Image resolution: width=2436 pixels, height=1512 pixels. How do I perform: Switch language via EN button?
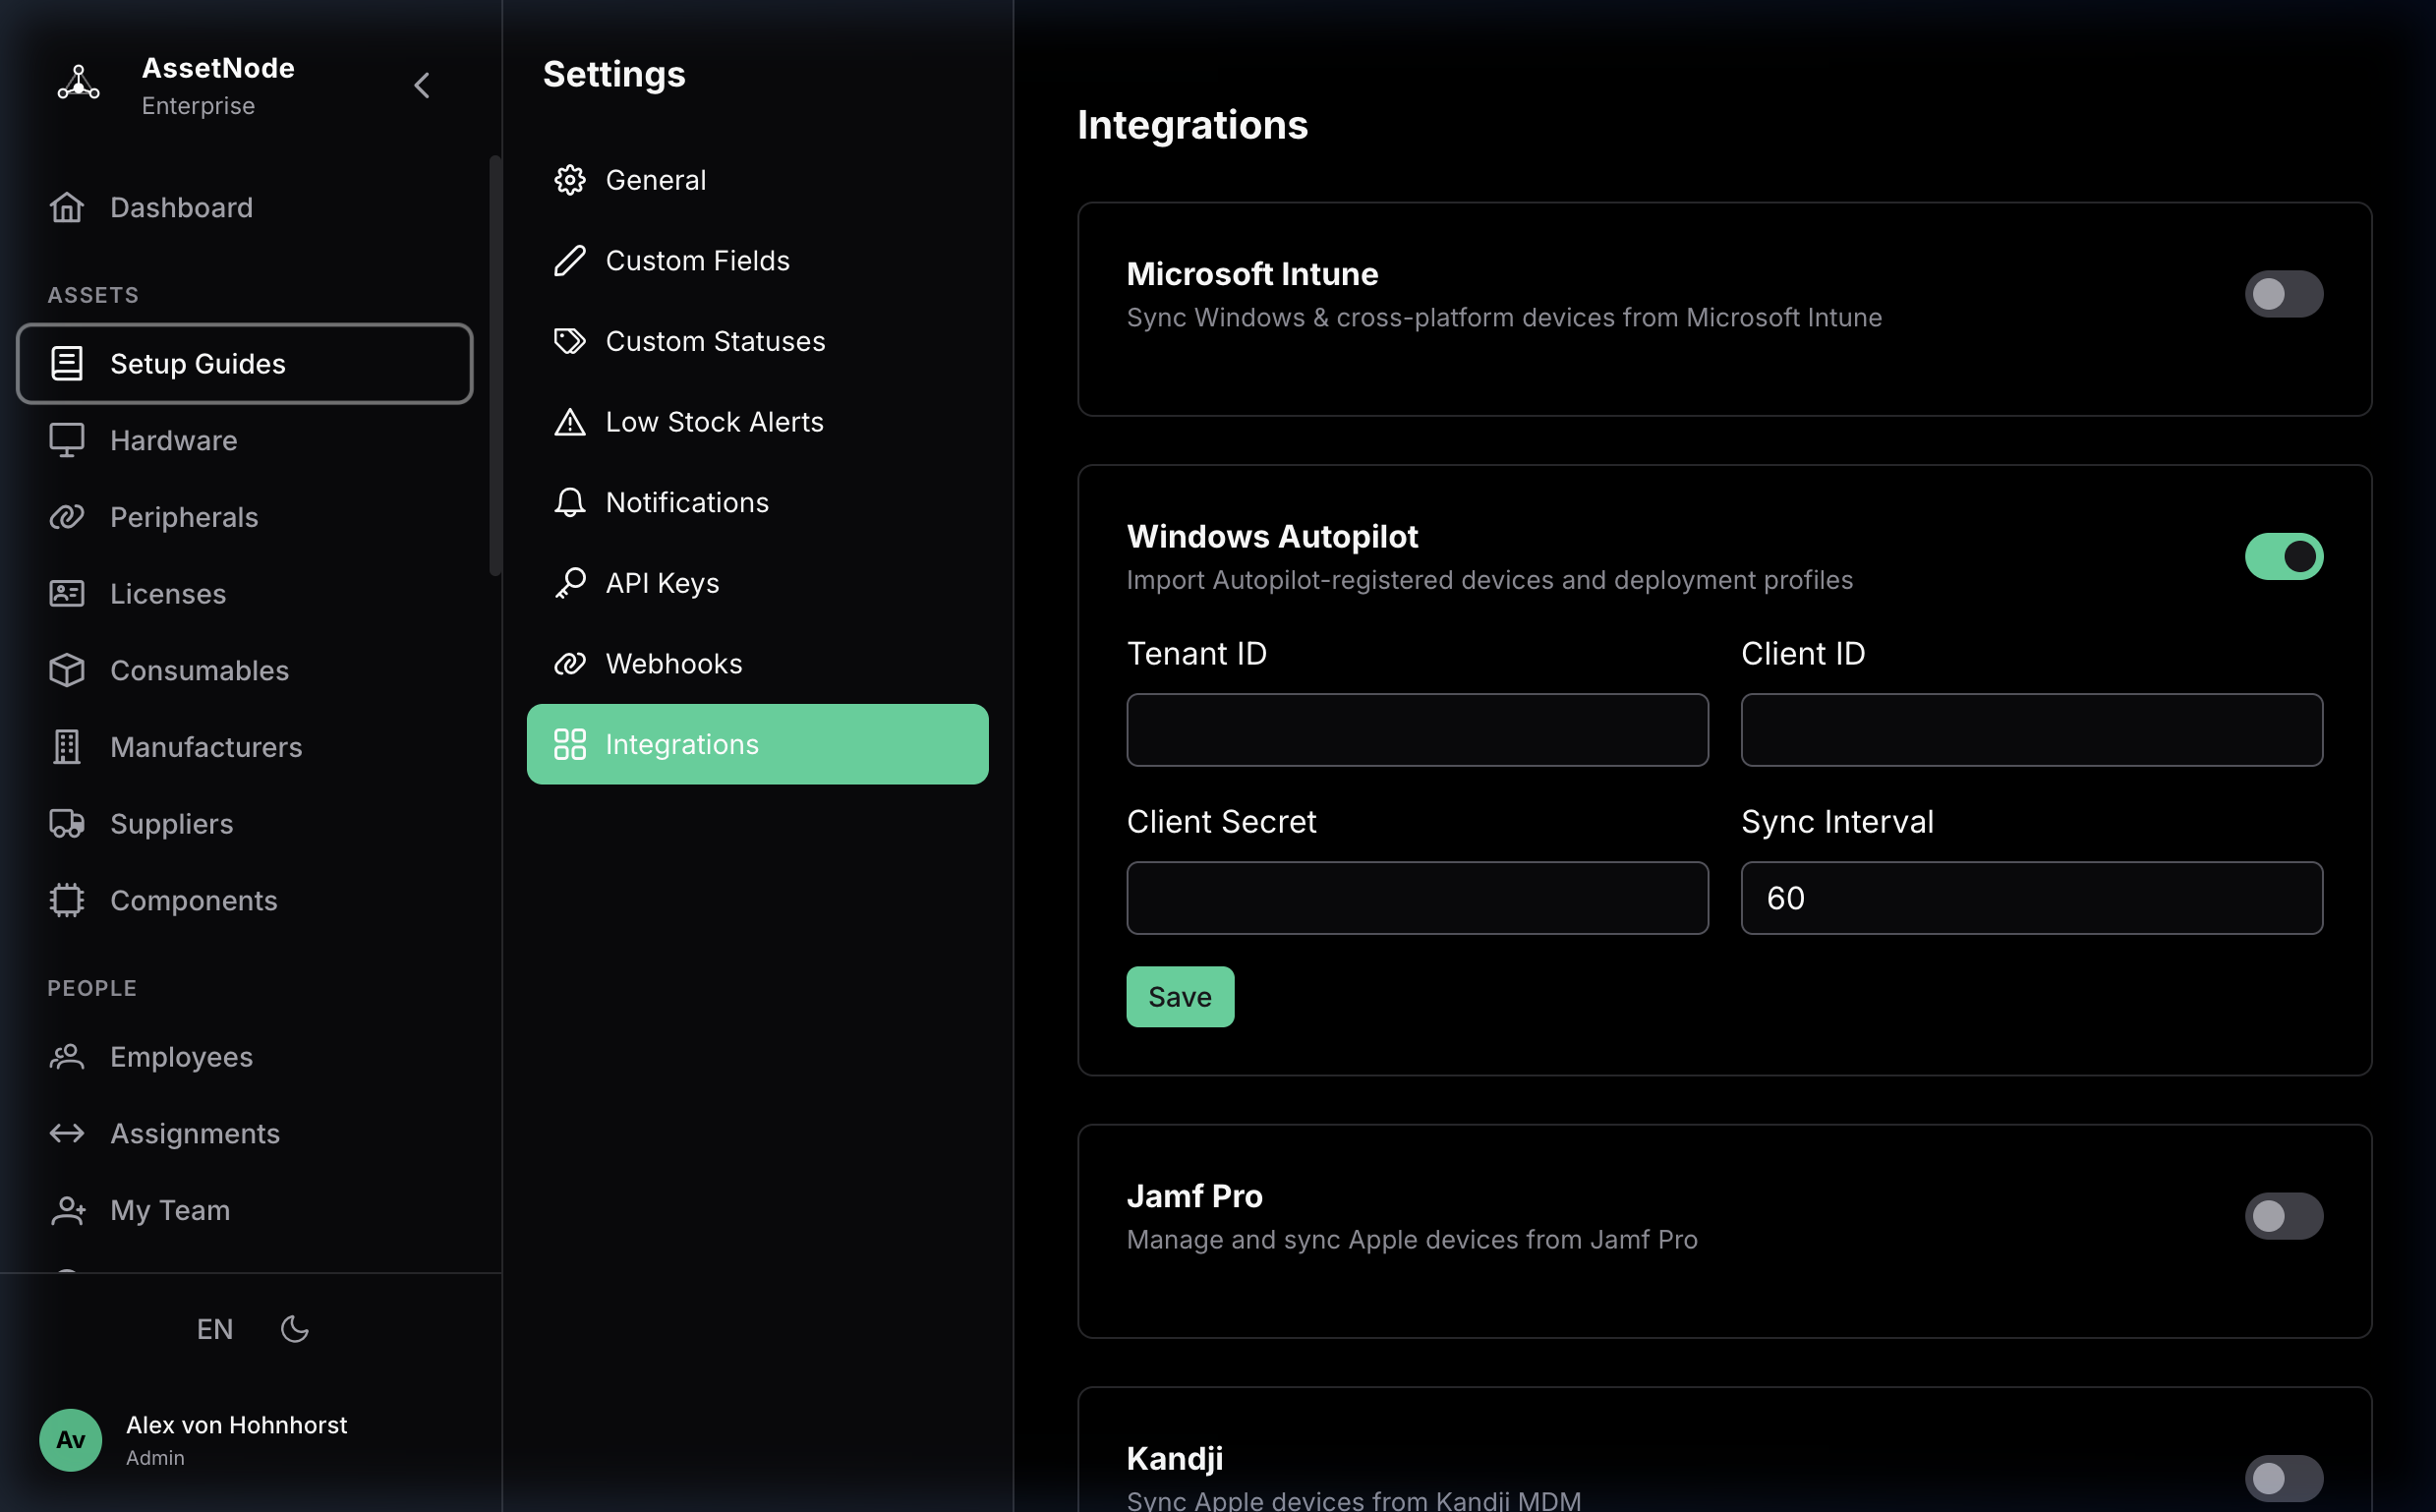coord(215,1328)
